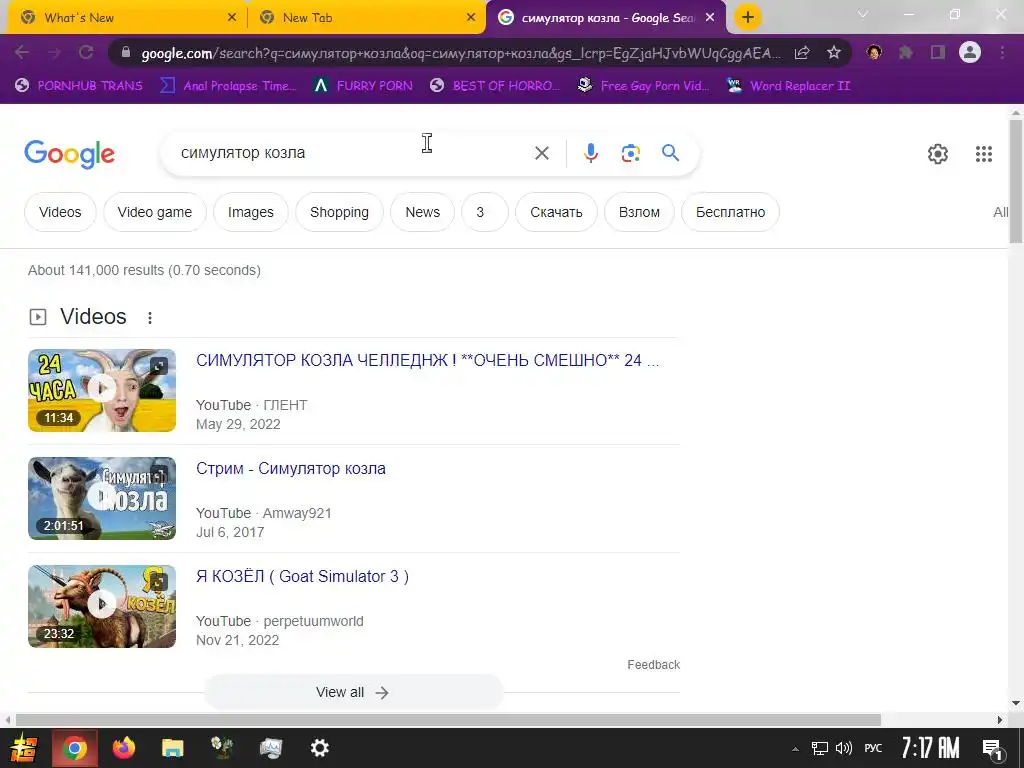Close the New Tab tab

pos(471,18)
